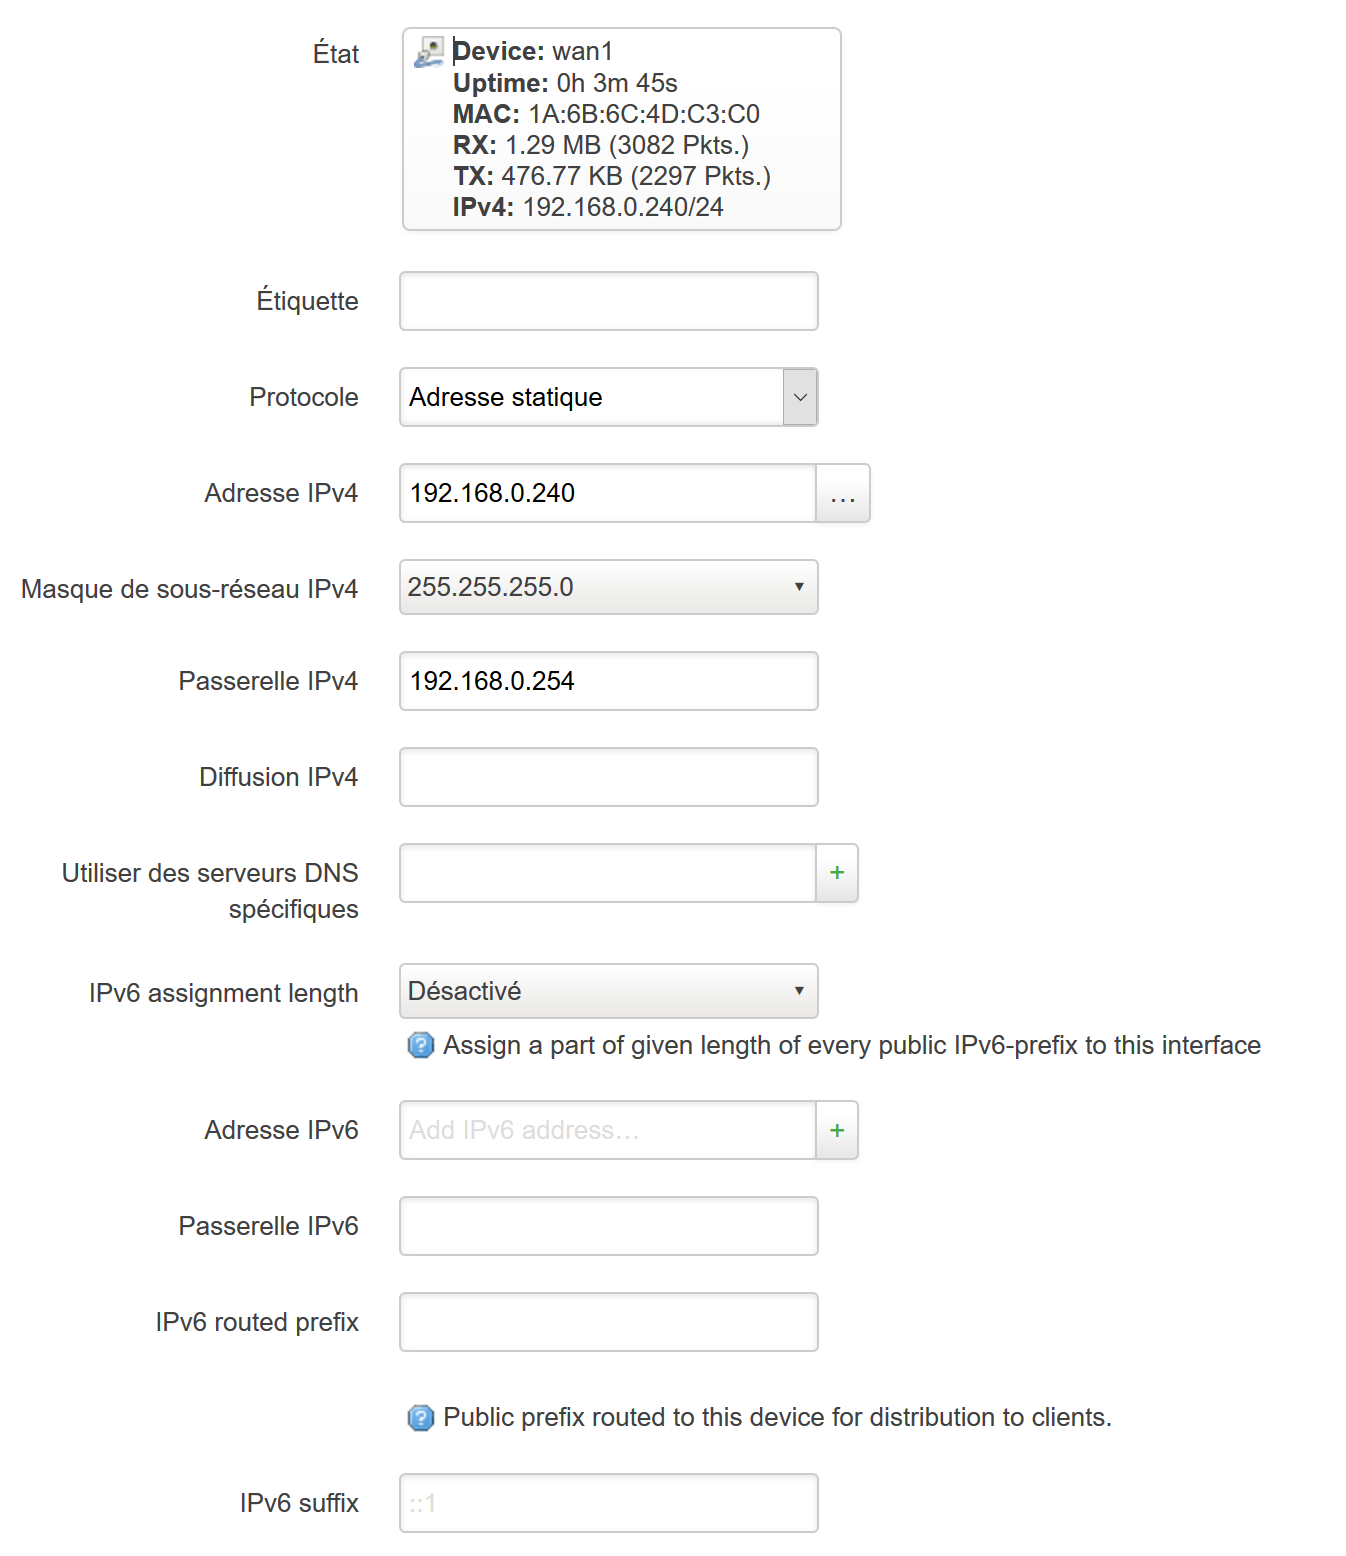The image size is (1346, 1556).
Task: Click the green plus to add an IPv6 address
Action: coord(836,1130)
